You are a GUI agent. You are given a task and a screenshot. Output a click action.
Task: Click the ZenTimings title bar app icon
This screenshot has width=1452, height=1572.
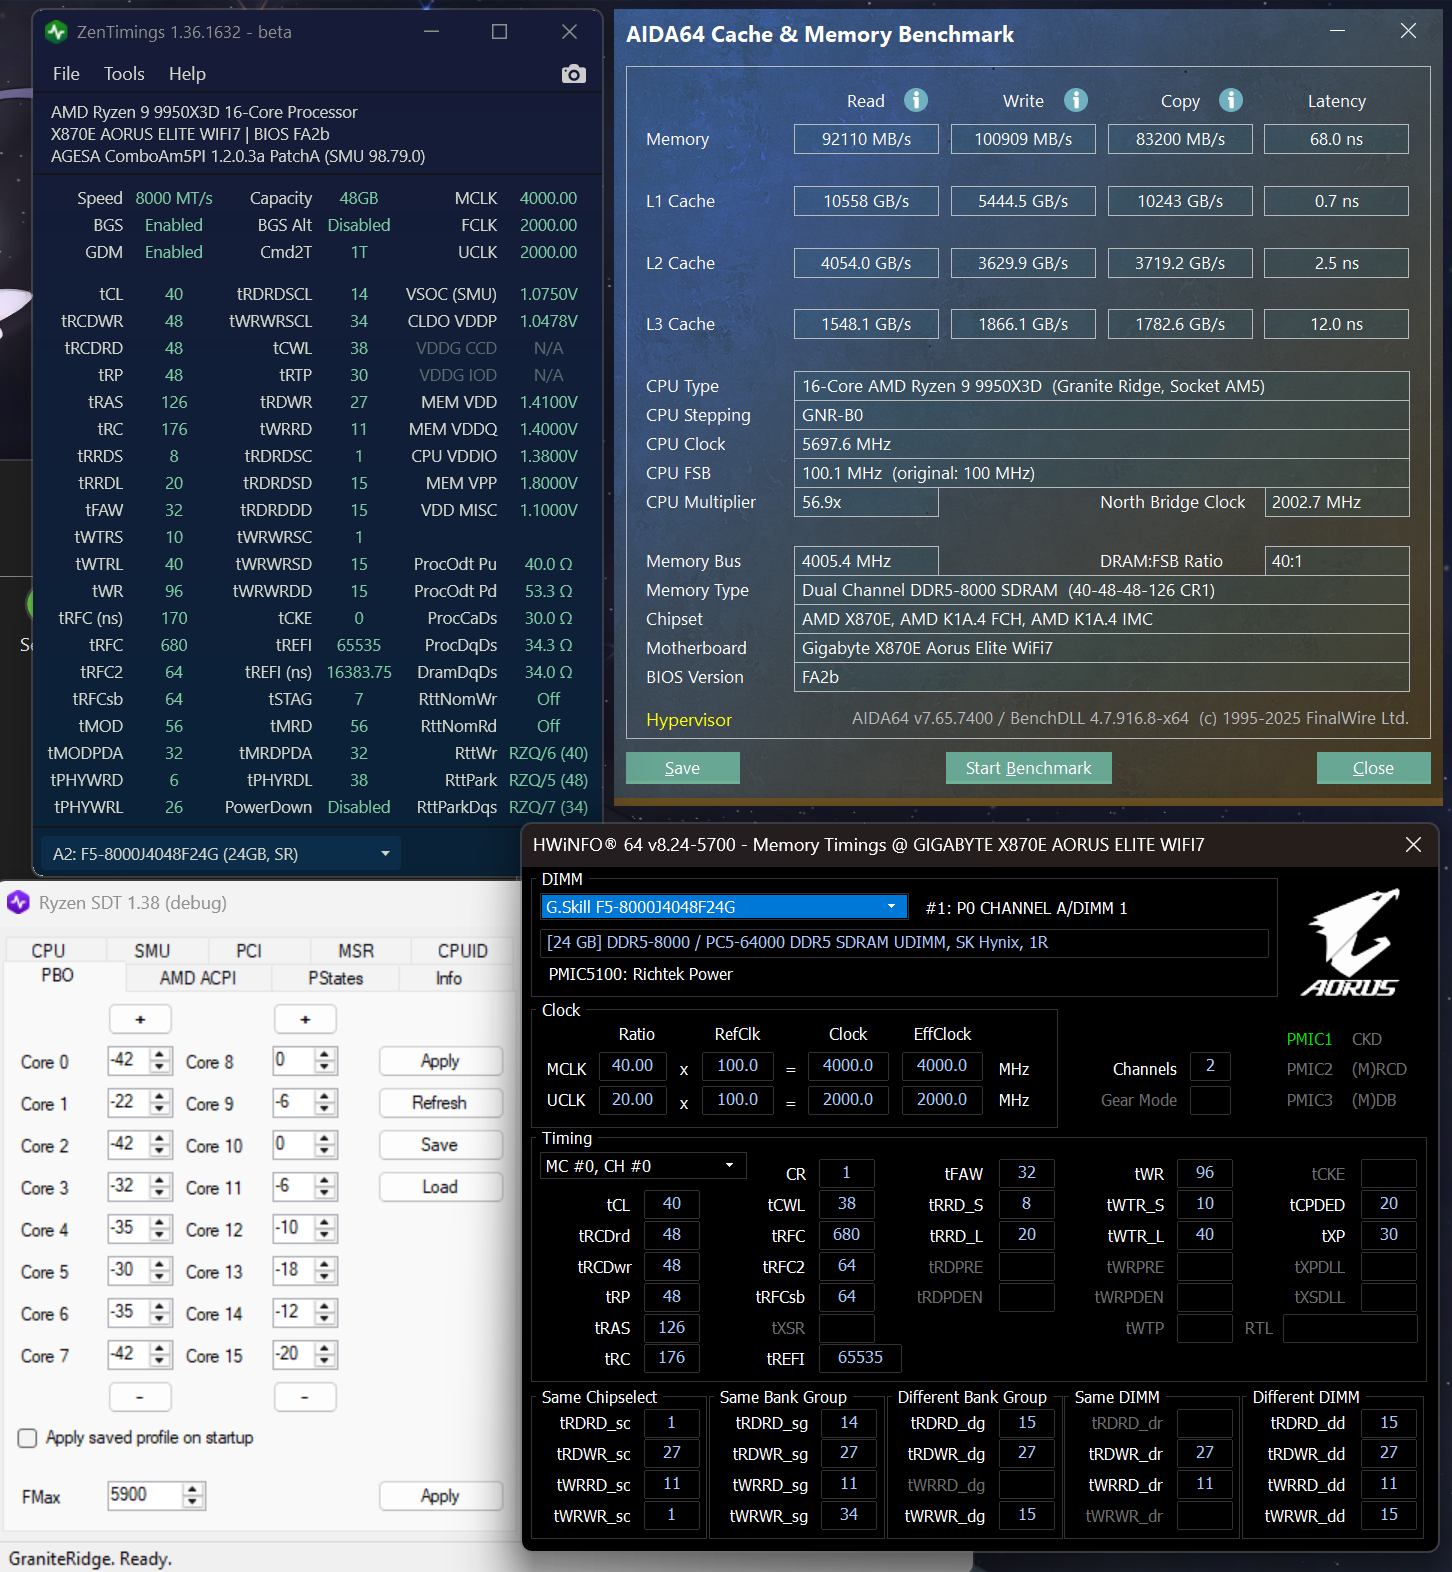coord(56,32)
